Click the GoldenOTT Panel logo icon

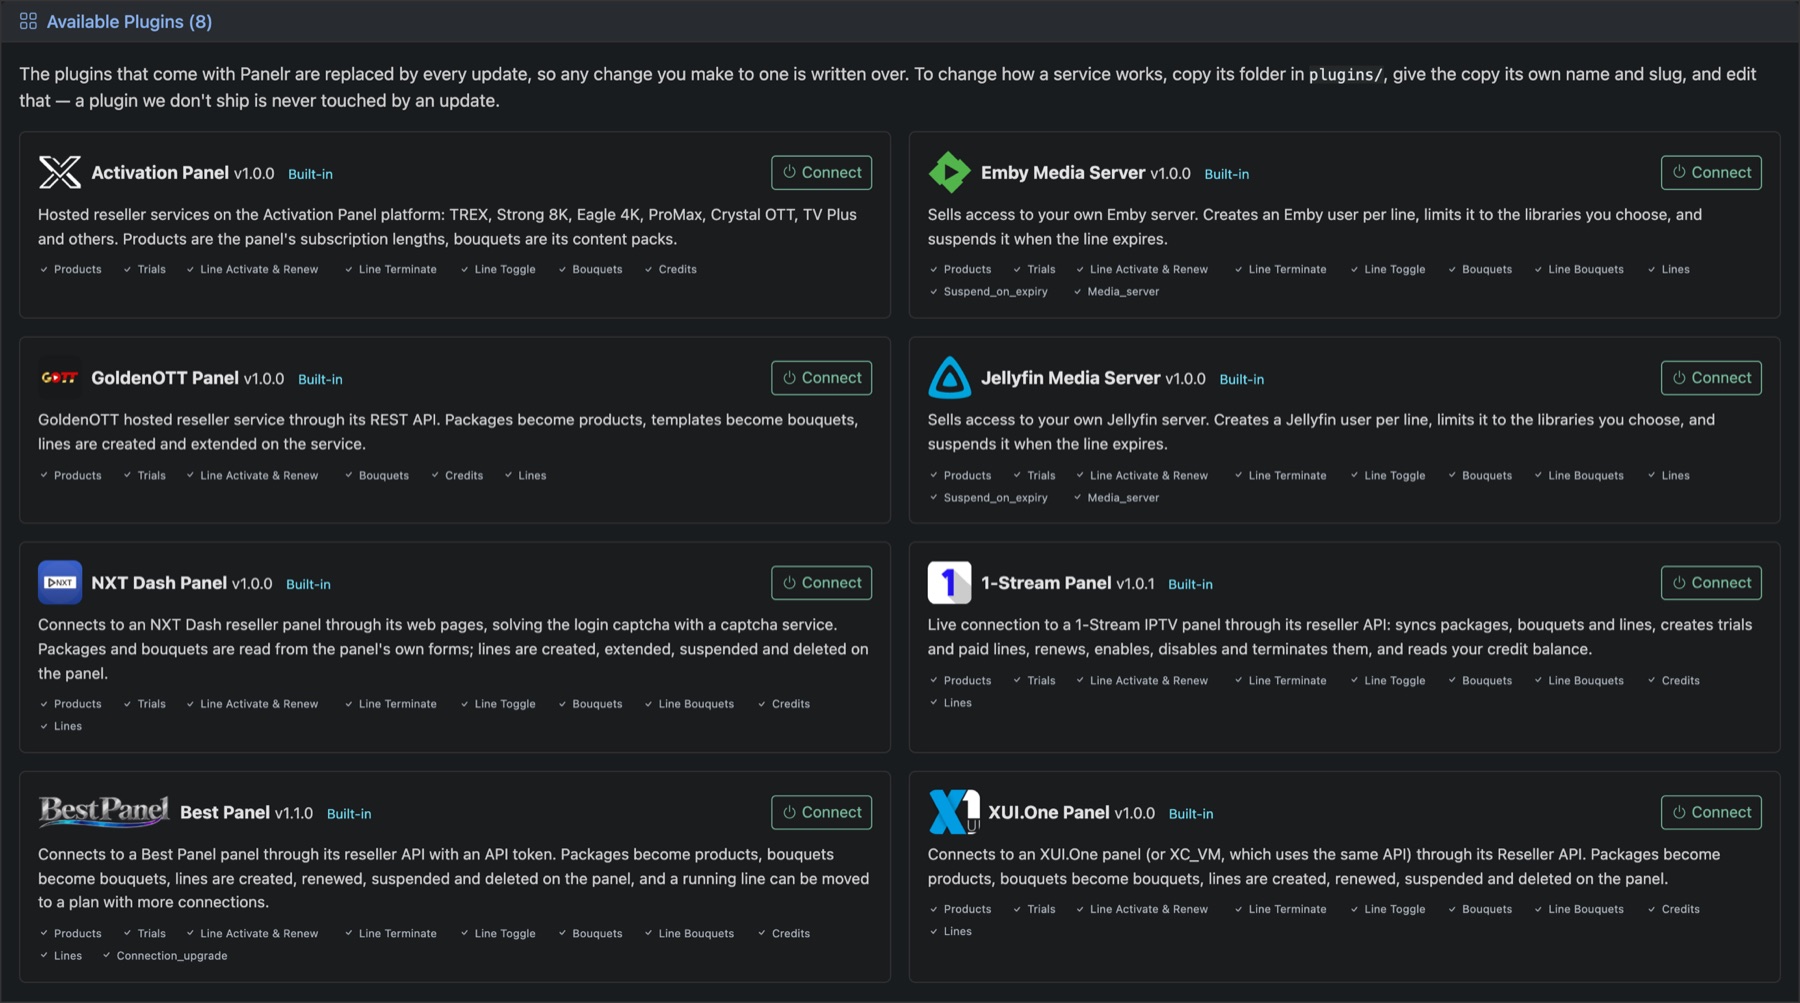click(60, 377)
